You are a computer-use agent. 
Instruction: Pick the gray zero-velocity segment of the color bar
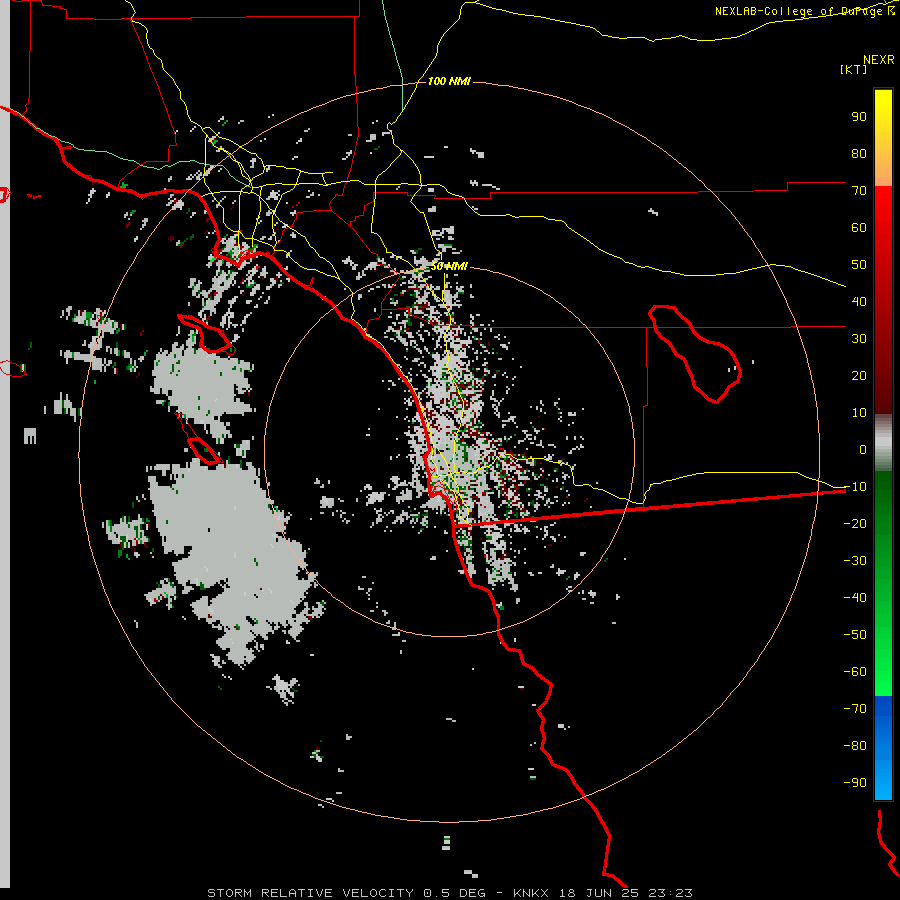[x=883, y=443]
